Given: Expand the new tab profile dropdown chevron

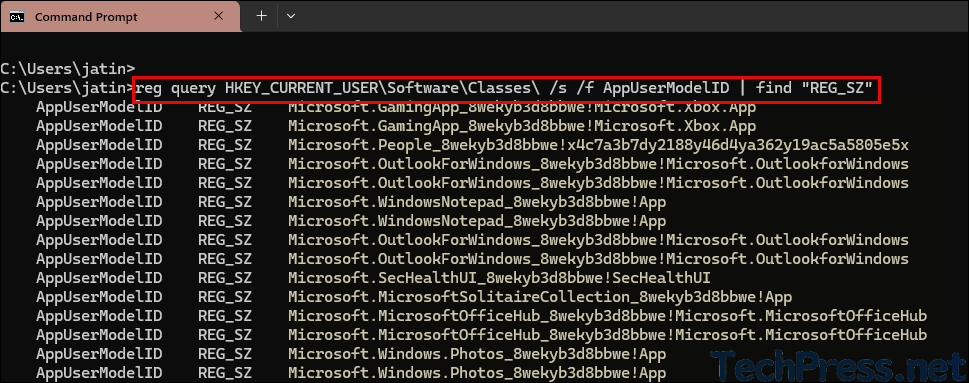Looking at the screenshot, I should click(x=290, y=16).
